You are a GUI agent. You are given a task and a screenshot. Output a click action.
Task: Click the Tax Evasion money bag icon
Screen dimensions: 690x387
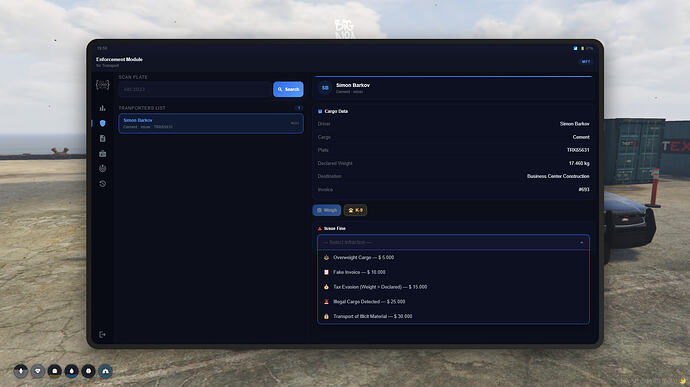point(326,287)
